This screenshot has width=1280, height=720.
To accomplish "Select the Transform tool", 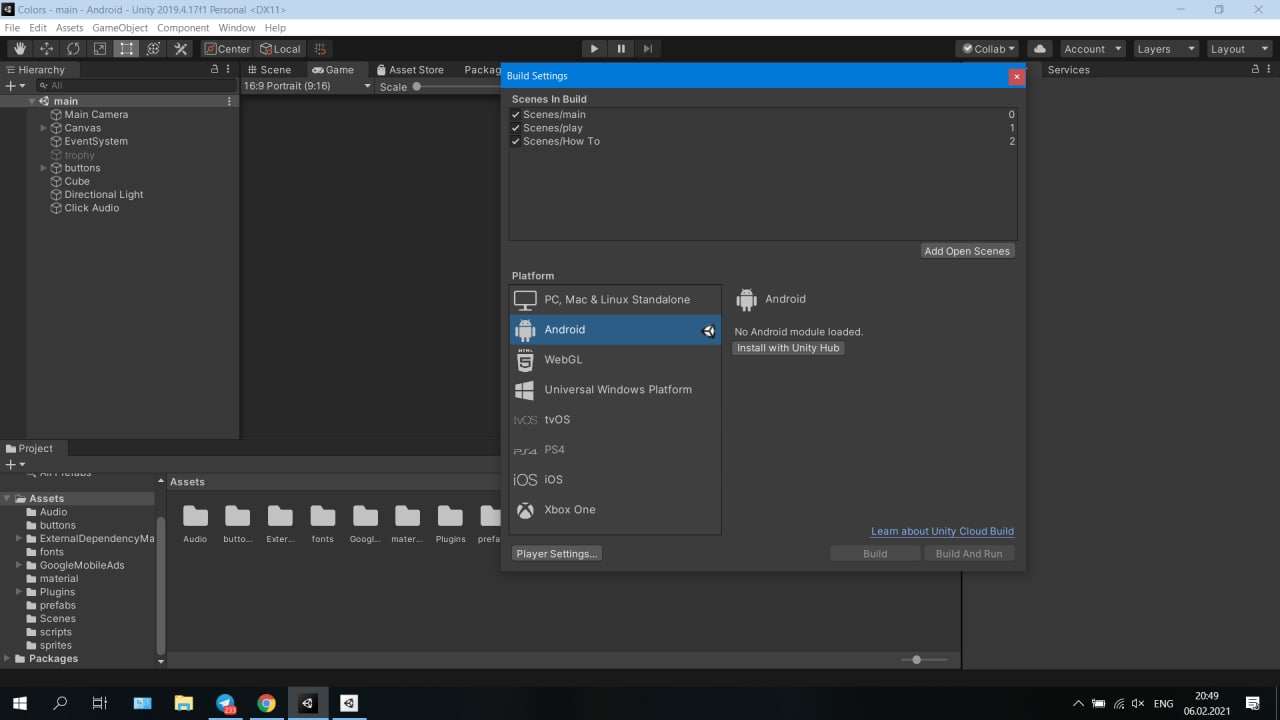I will [154, 49].
